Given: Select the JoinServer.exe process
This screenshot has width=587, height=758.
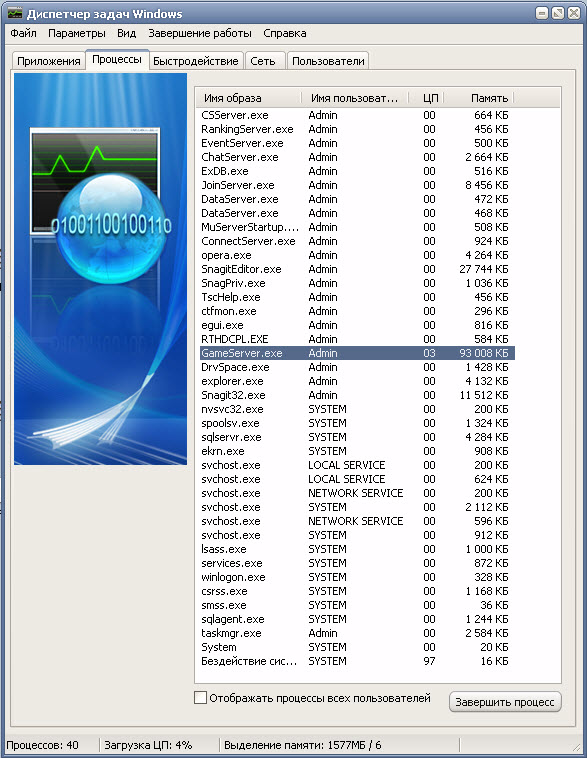Looking at the screenshot, I should [x=357, y=185].
